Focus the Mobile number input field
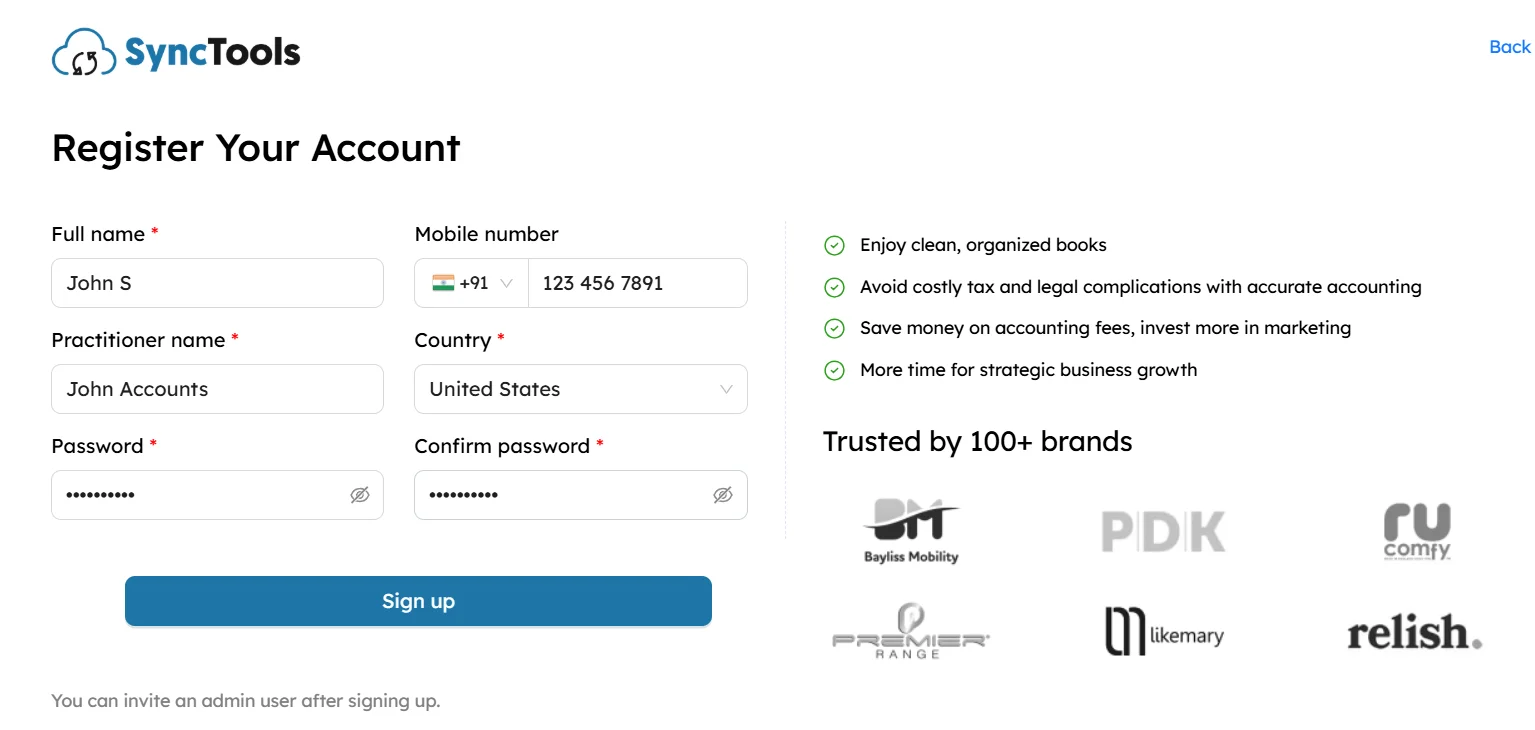 (637, 283)
